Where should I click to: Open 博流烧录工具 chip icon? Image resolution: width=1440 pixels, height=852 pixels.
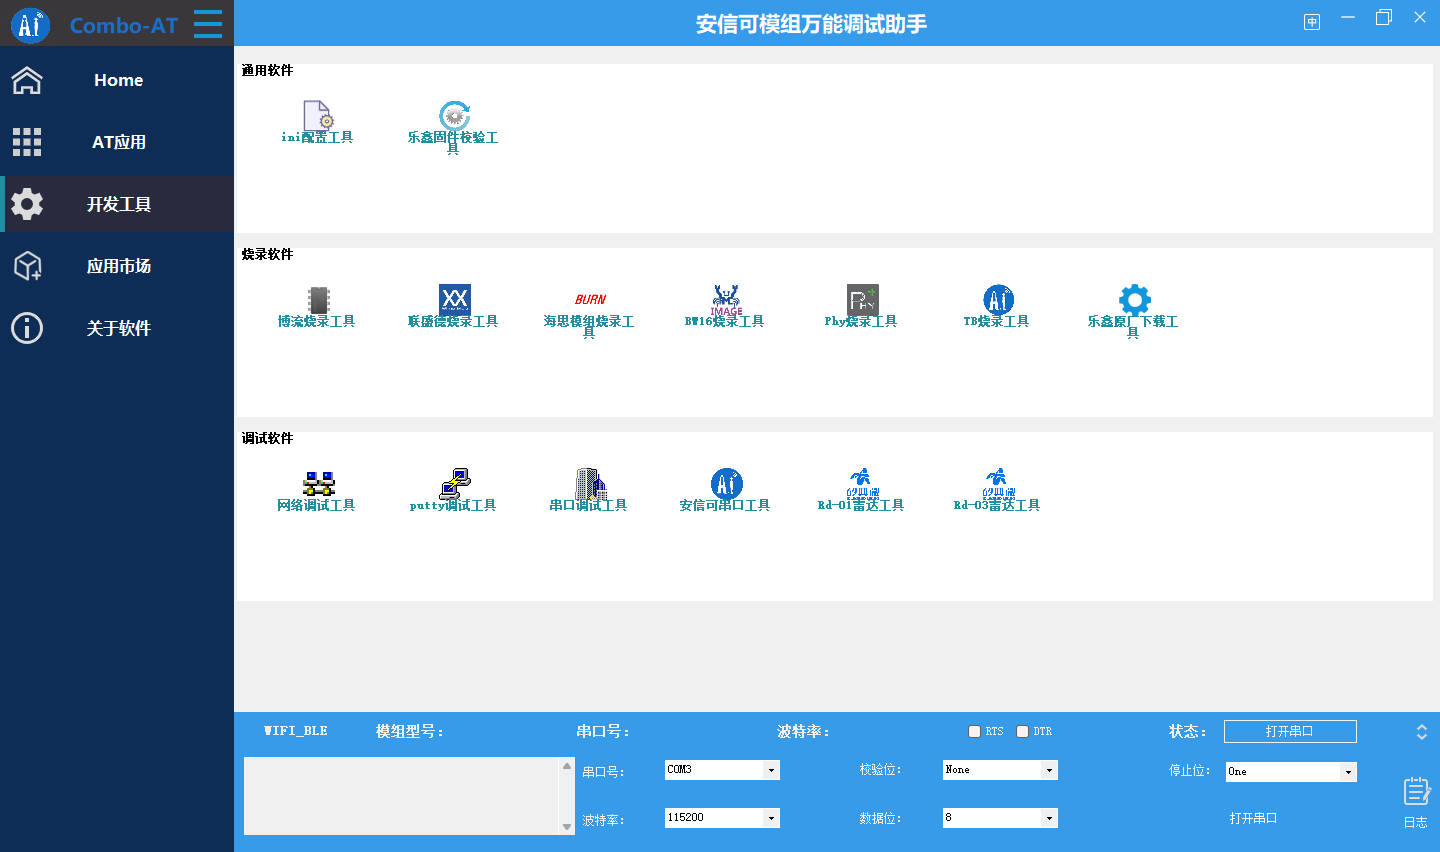318,300
